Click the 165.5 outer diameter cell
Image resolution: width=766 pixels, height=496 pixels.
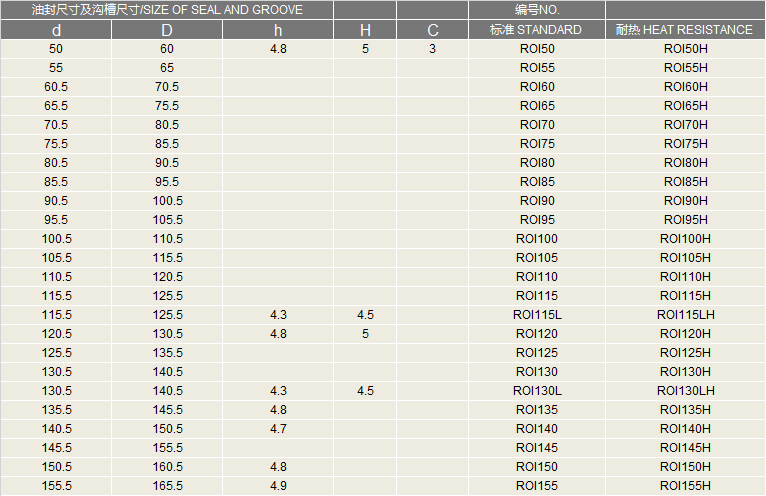(168, 486)
